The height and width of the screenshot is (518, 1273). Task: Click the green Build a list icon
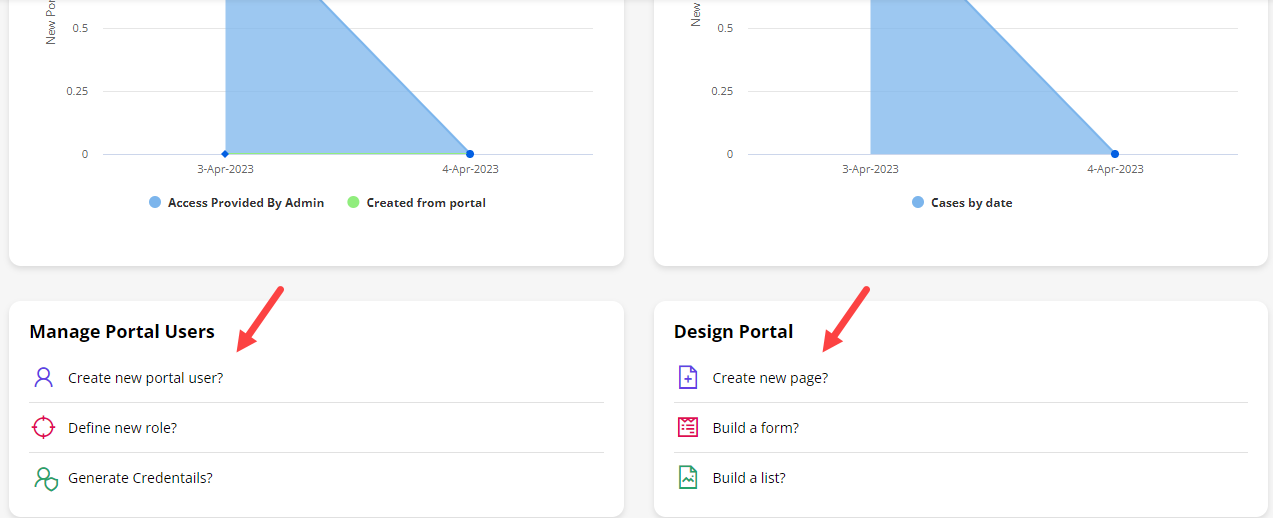pyautogui.click(x=687, y=478)
